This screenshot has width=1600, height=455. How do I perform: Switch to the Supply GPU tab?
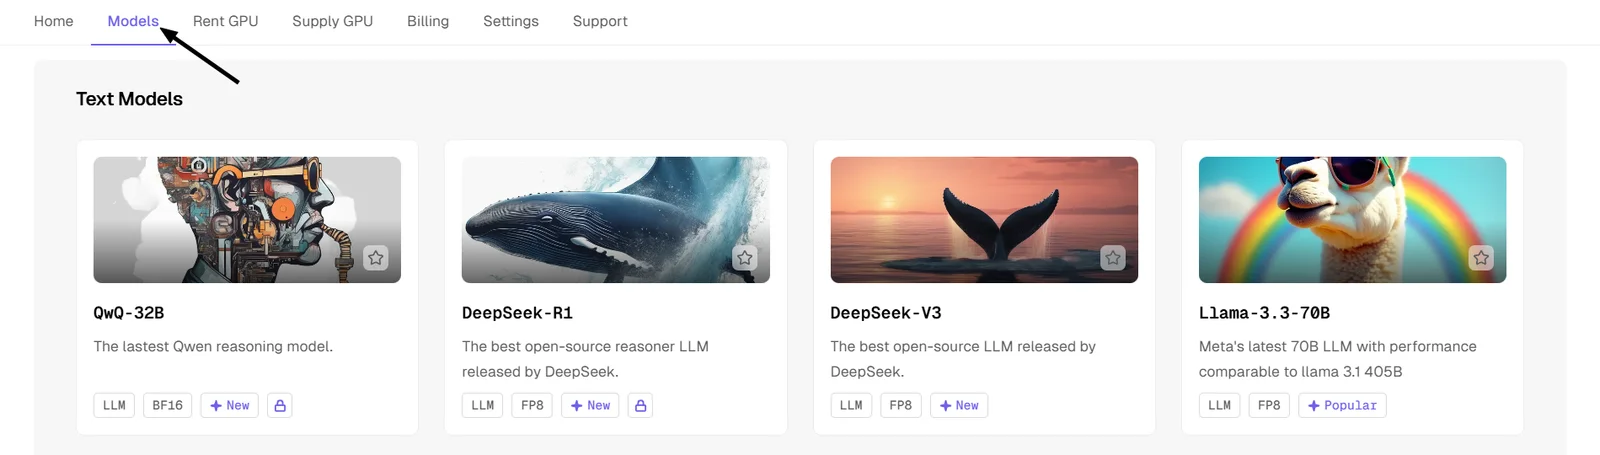click(x=332, y=21)
